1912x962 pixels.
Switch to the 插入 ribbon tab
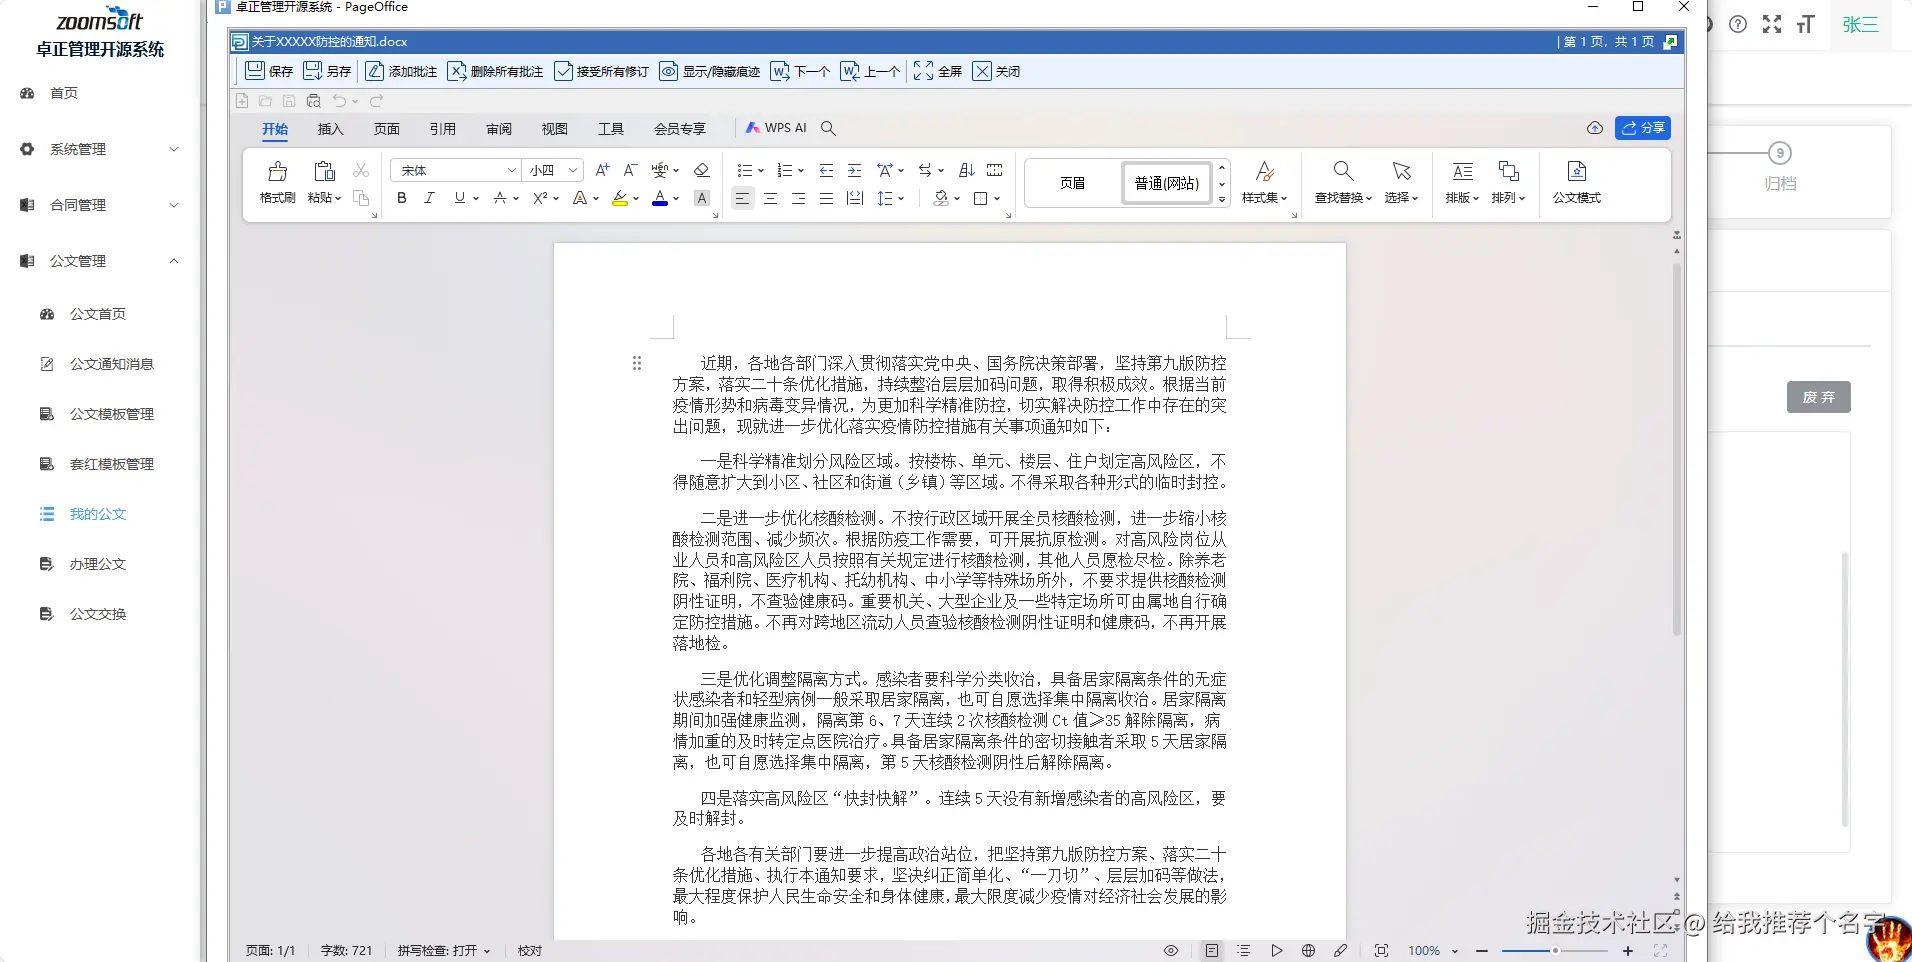330,129
